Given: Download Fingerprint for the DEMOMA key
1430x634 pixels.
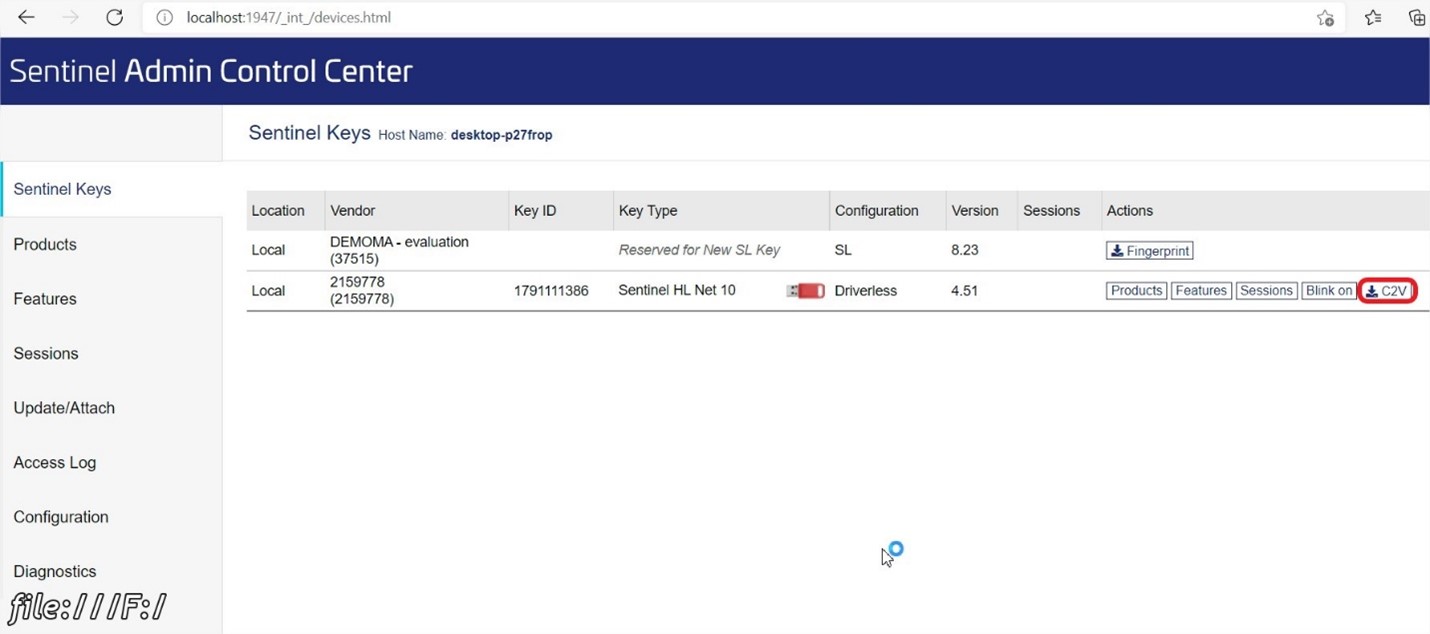Looking at the screenshot, I should click(x=1149, y=251).
